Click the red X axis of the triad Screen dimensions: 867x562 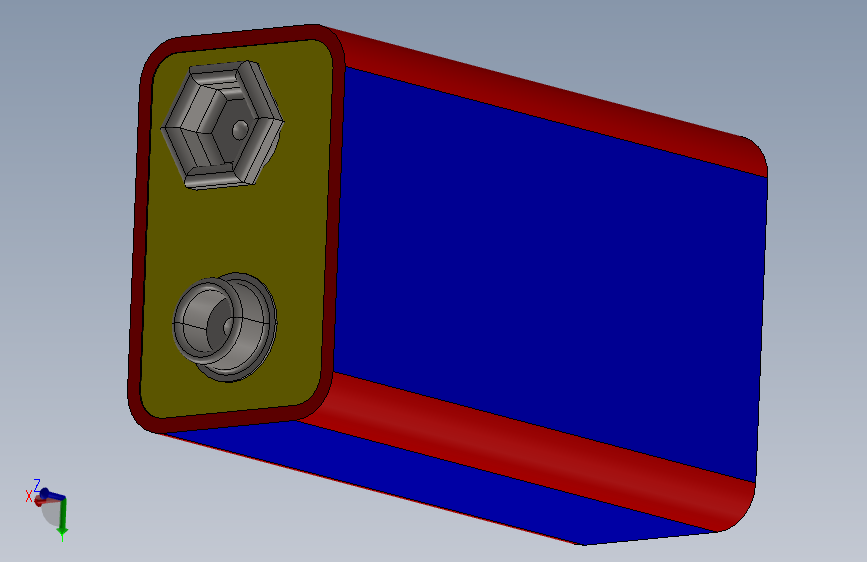(x=38, y=501)
